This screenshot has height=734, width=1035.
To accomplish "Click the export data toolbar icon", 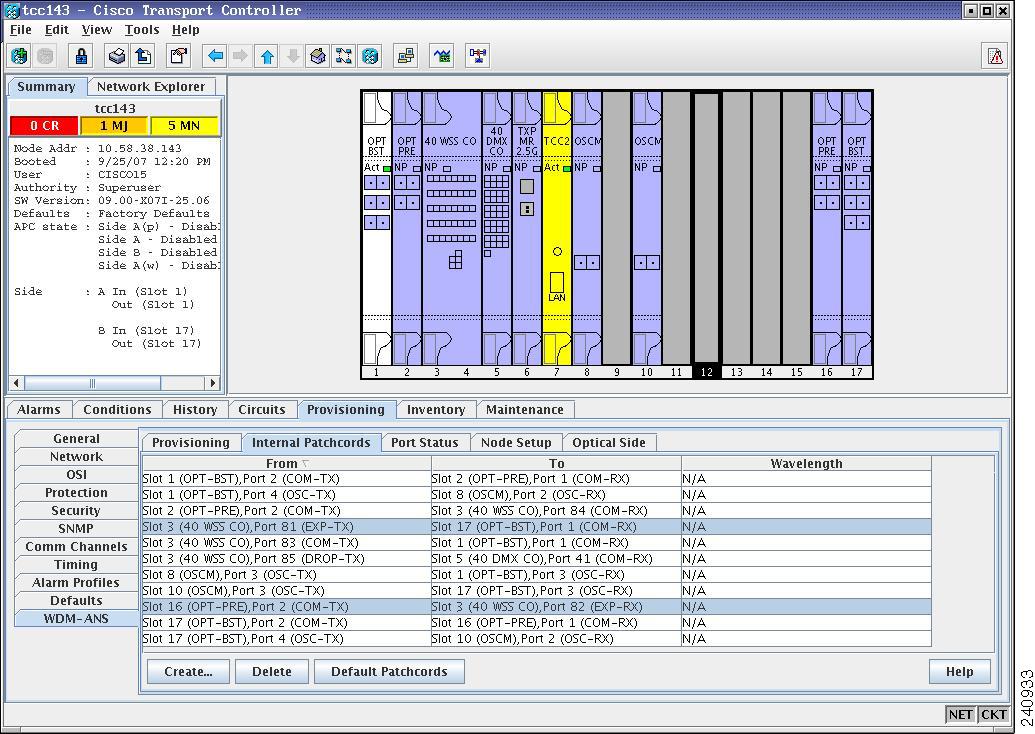I will (143, 56).
